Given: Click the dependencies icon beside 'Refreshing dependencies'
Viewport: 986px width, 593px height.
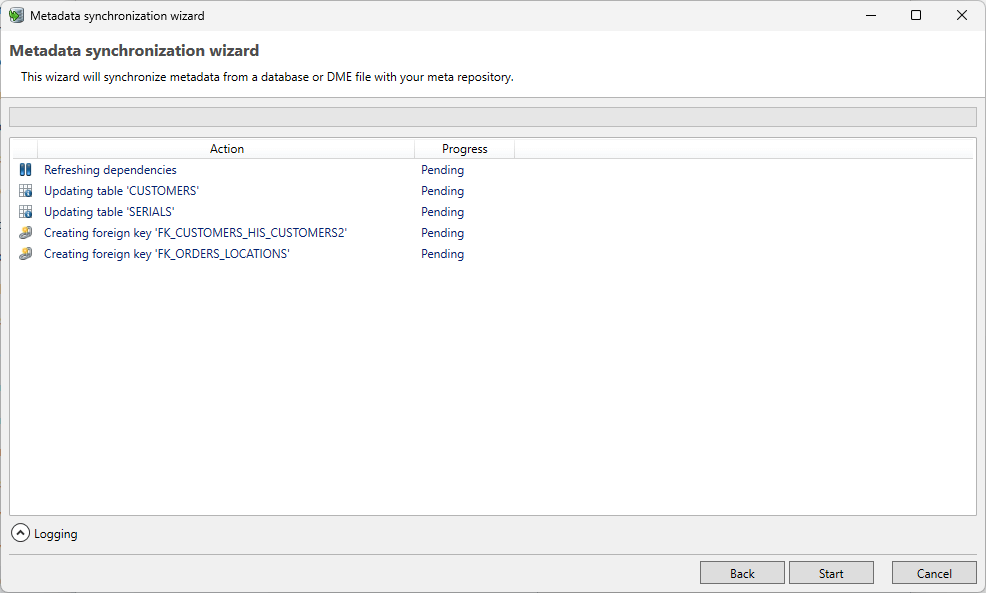Looking at the screenshot, I should pyautogui.click(x=25, y=169).
